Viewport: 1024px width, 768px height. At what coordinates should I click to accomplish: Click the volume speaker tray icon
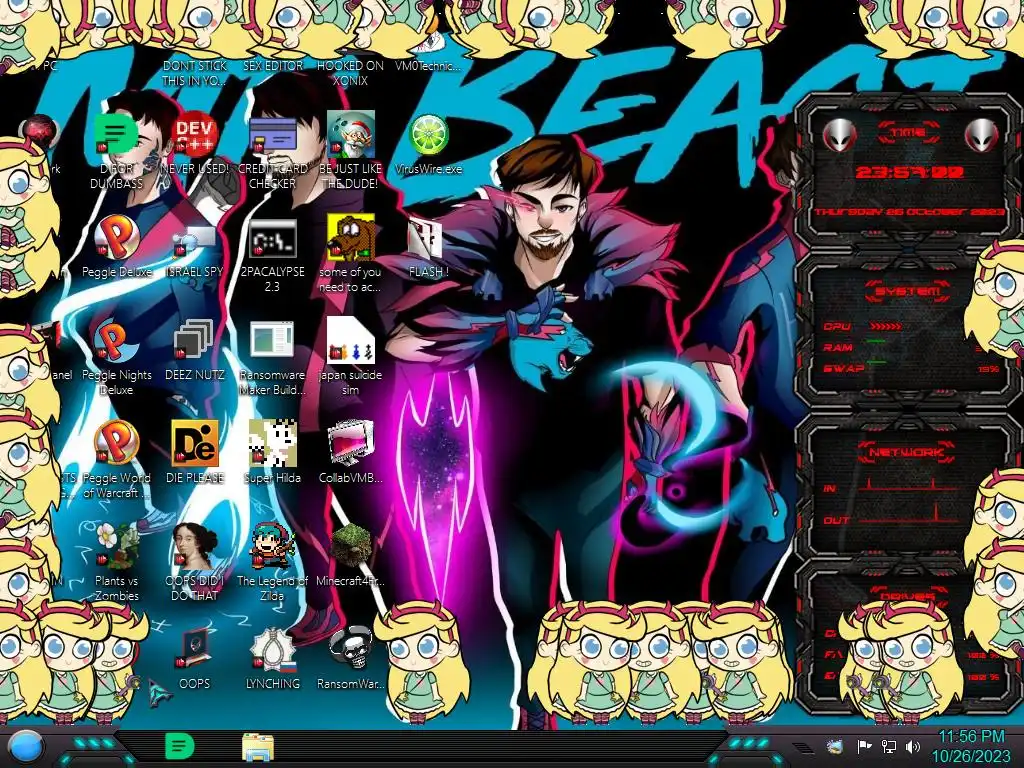tap(913, 746)
